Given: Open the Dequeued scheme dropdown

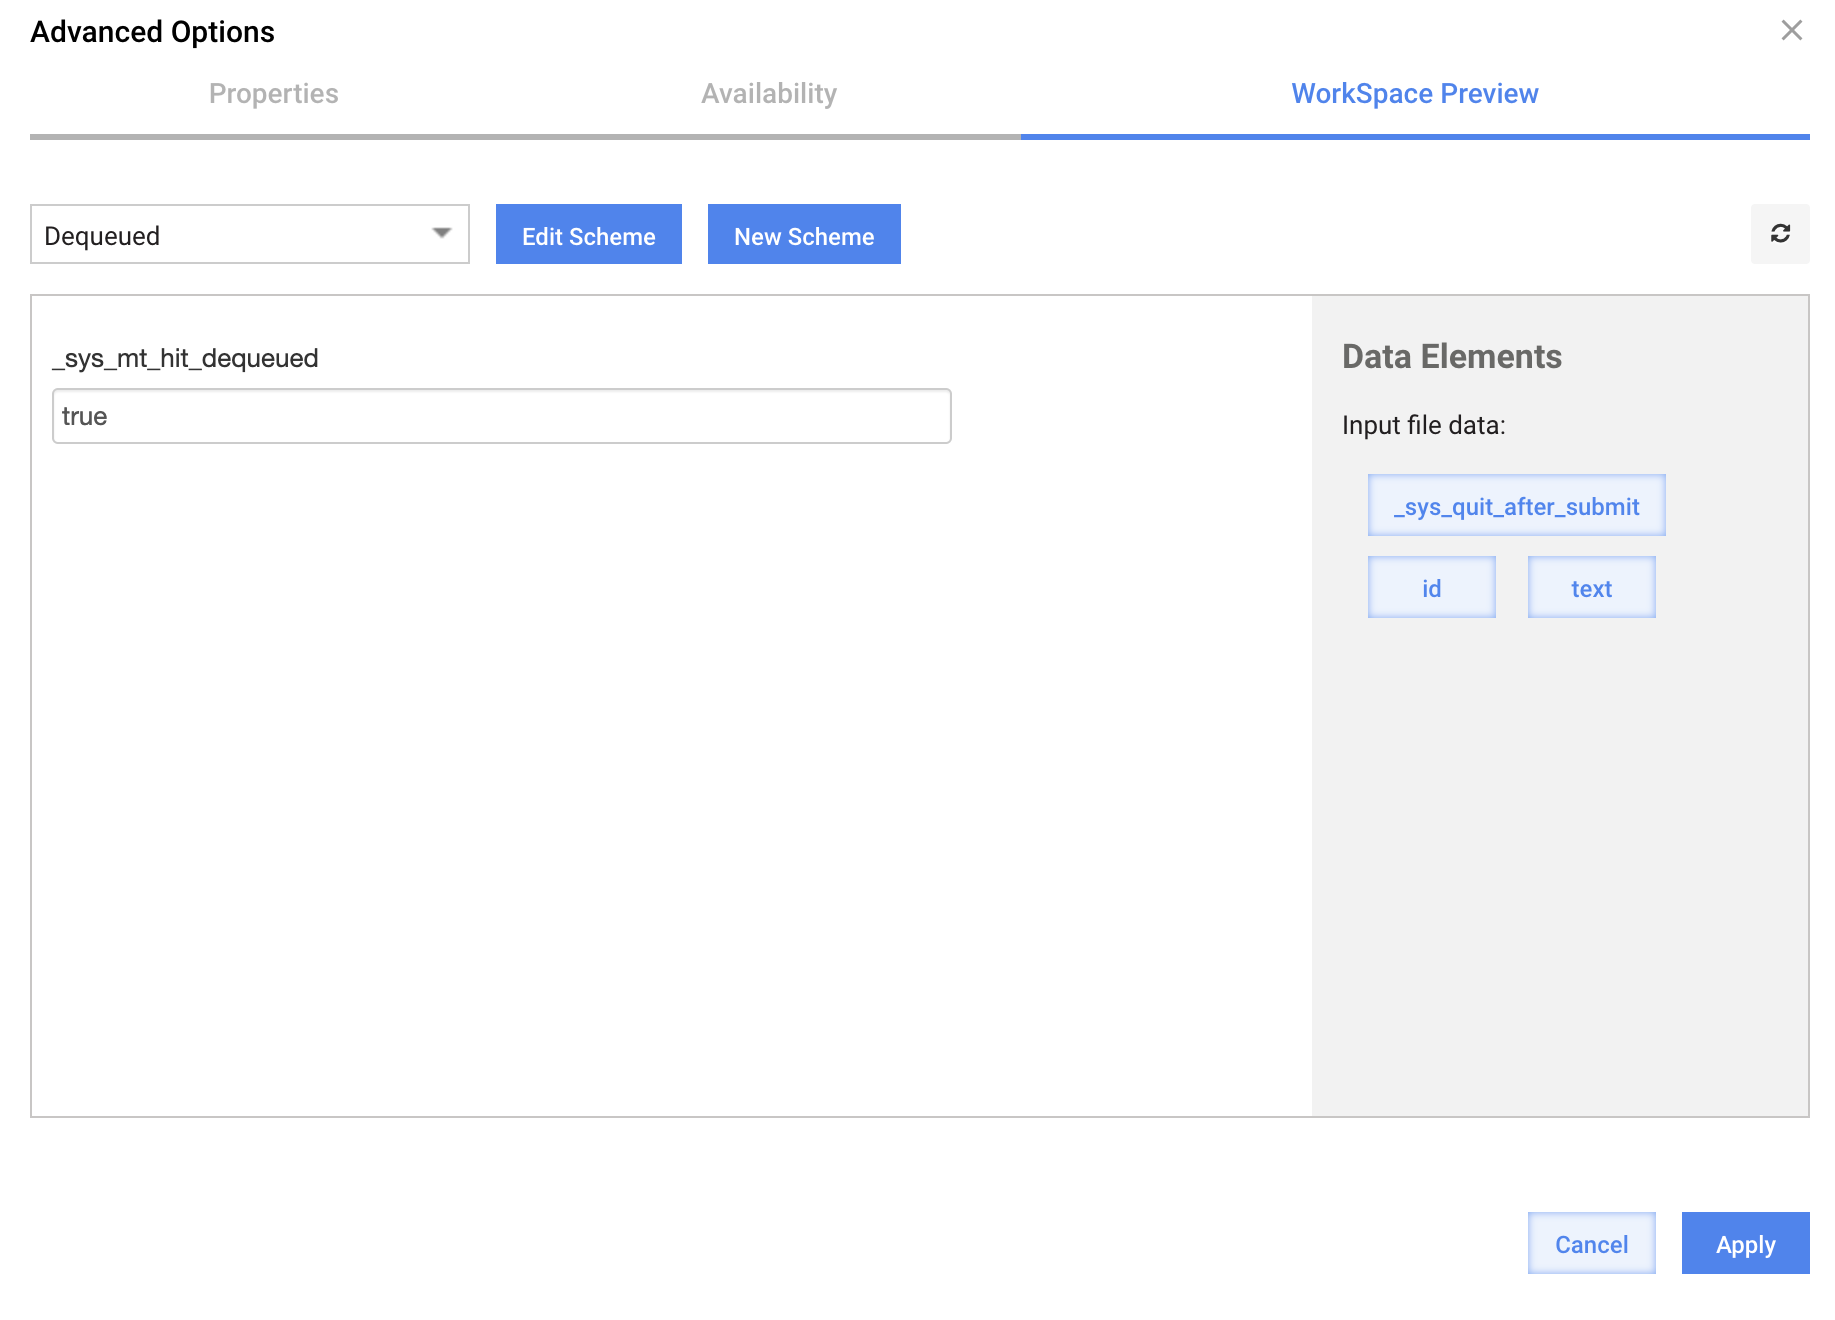Looking at the screenshot, I should click(x=250, y=234).
